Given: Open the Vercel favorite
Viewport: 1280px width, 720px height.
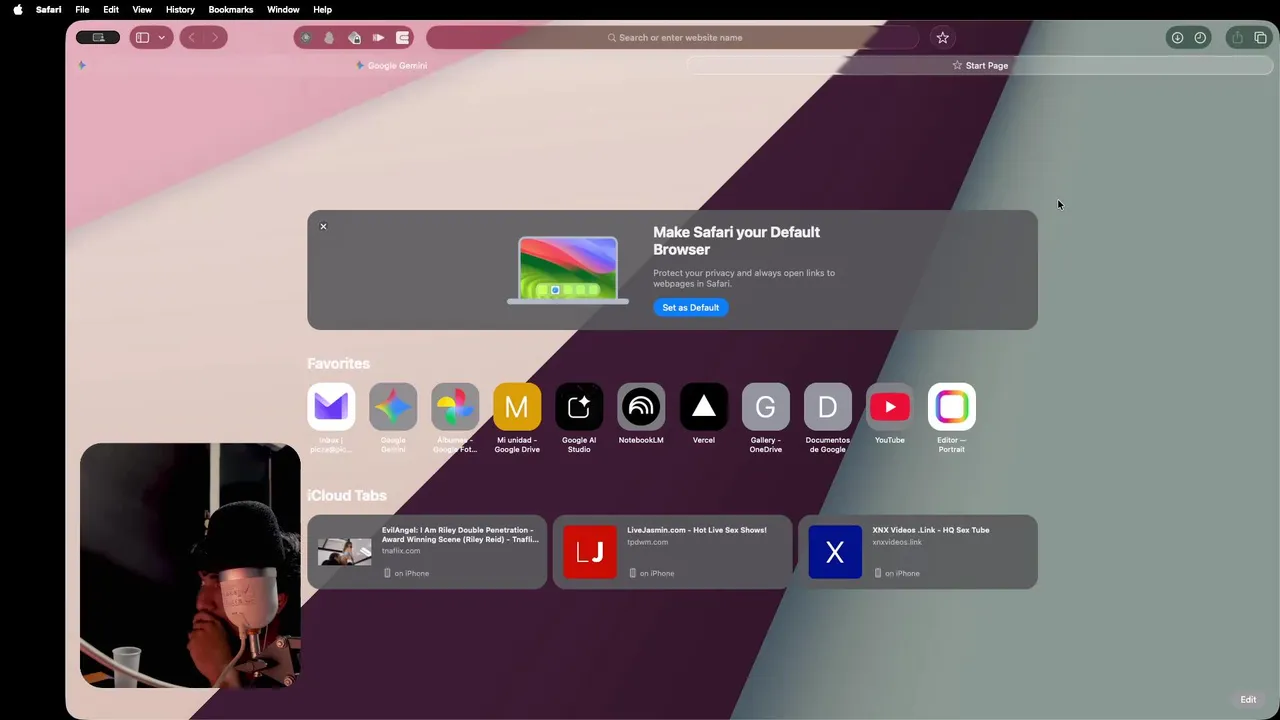Looking at the screenshot, I should pos(704,407).
